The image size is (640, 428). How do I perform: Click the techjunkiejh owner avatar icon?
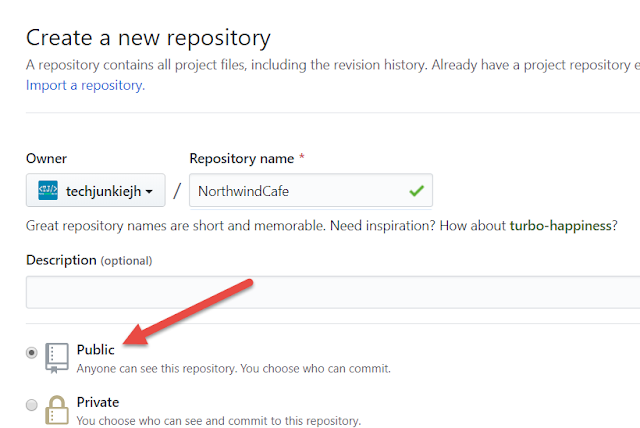pos(48,190)
